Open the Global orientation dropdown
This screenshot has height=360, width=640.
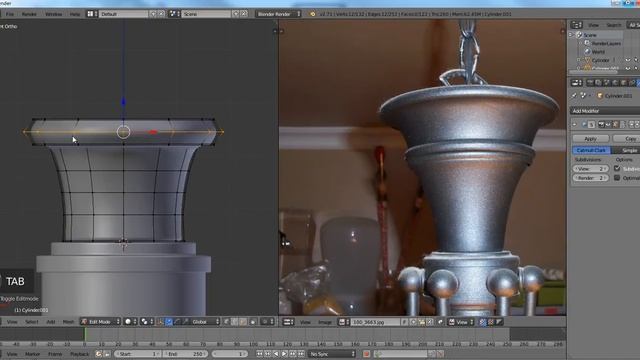coord(205,322)
